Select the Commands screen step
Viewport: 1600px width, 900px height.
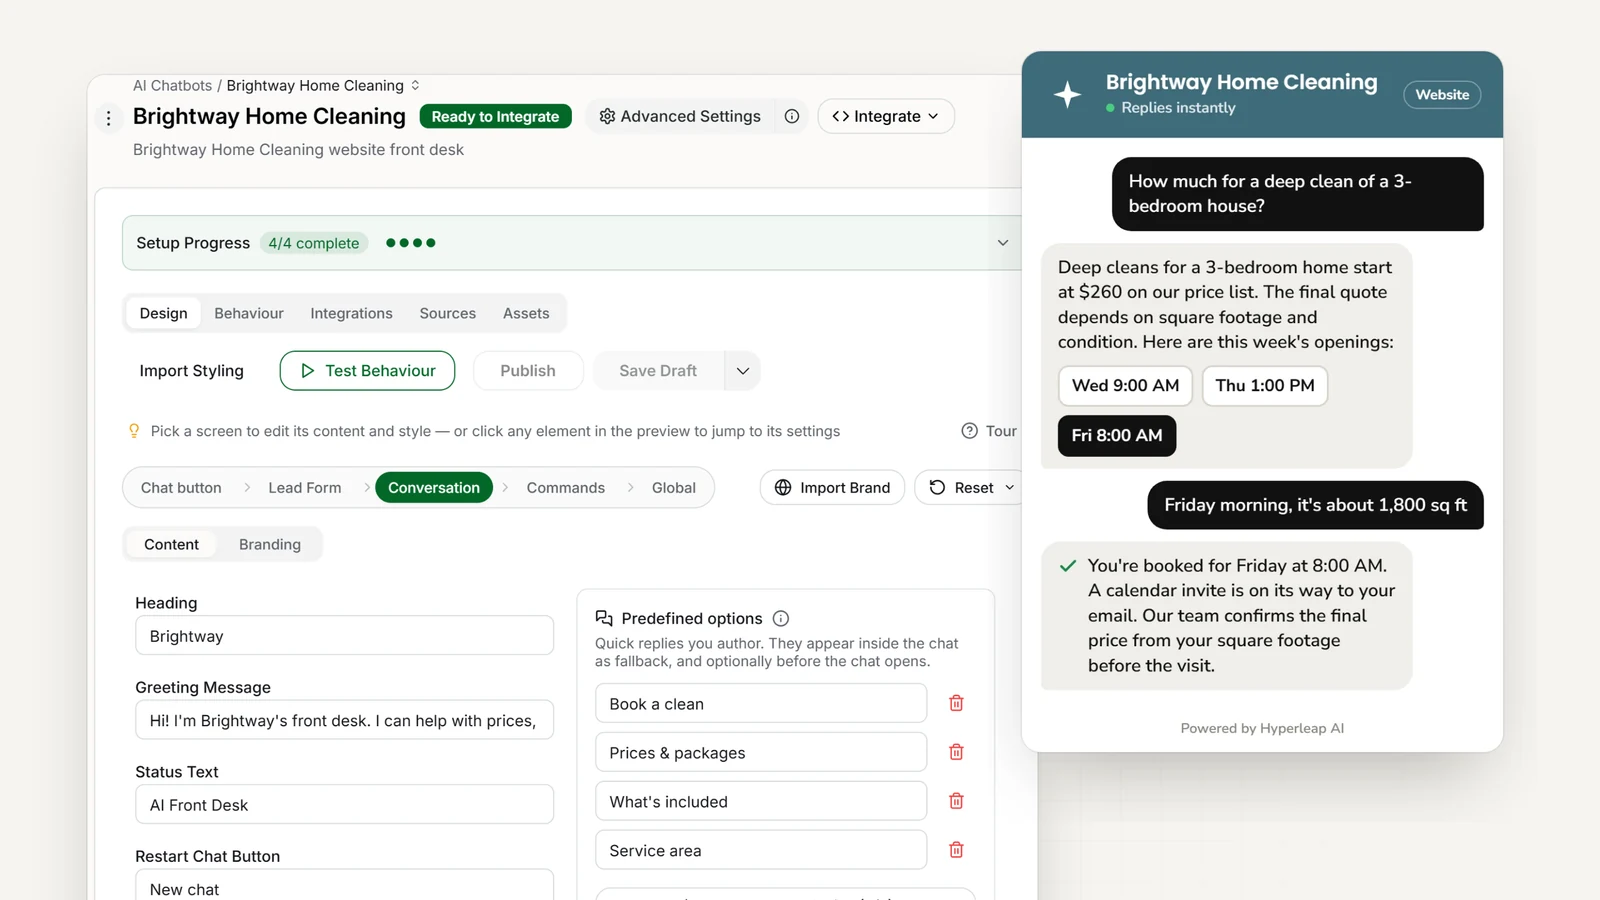coord(566,487)
